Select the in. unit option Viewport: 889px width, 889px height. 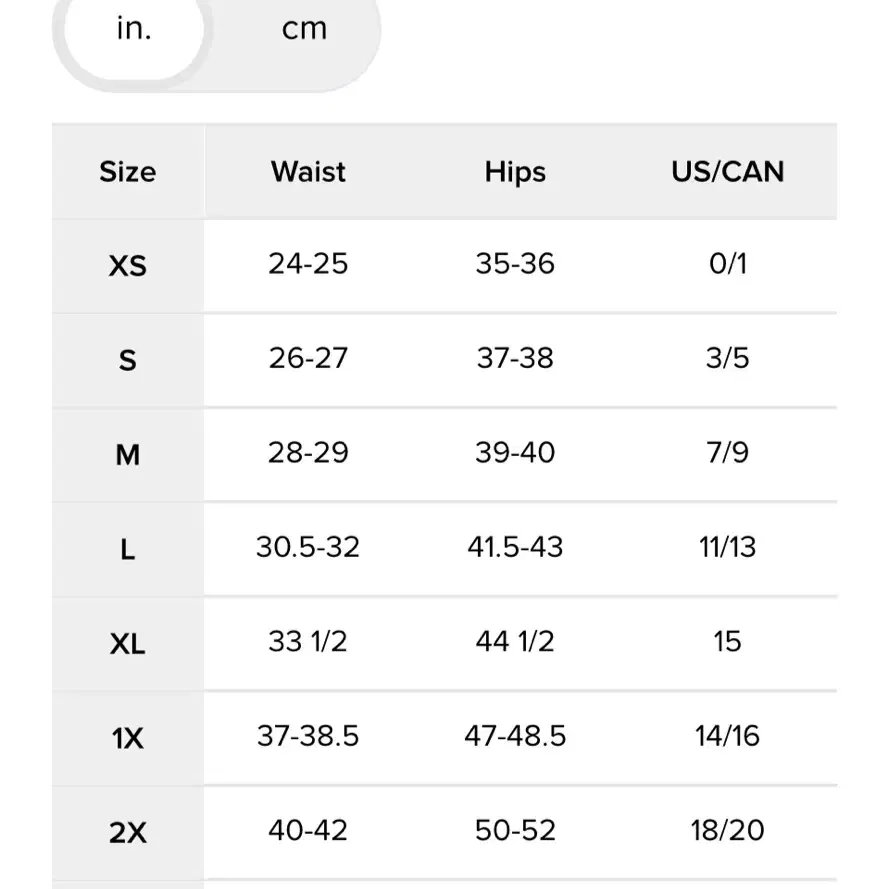tap(134, 28)
